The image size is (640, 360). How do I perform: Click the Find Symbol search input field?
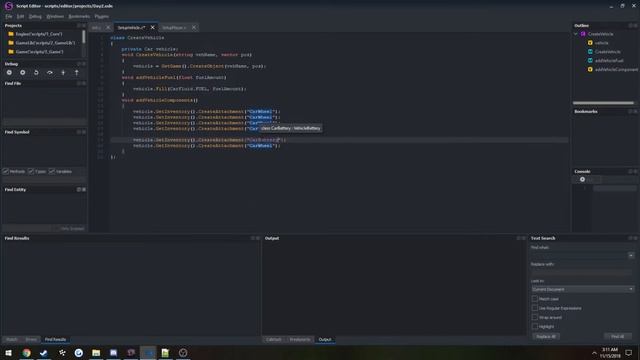pyautogui.click(x=44, y=179)
